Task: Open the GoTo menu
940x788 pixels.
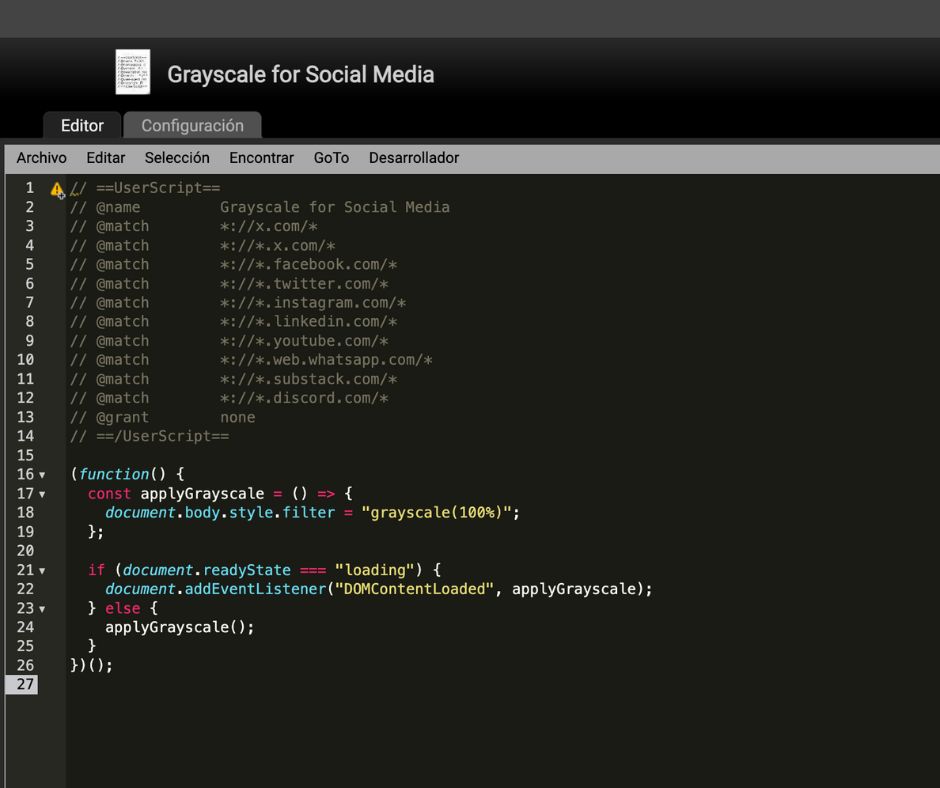Action: pos(332,158)
